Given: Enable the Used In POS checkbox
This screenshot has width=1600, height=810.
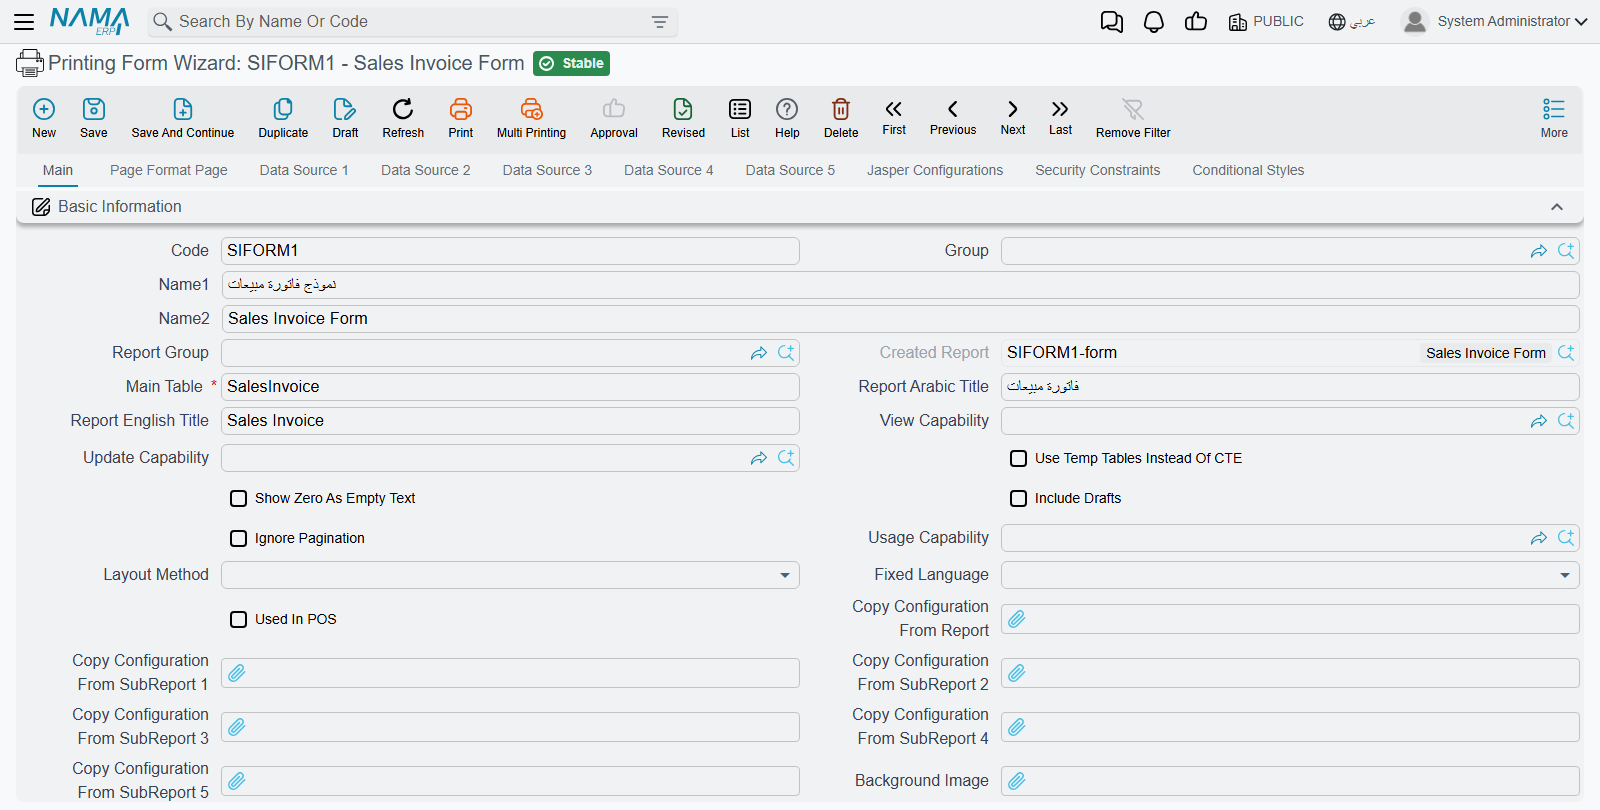Looking at the screenshot, I should tap(239, 619).
